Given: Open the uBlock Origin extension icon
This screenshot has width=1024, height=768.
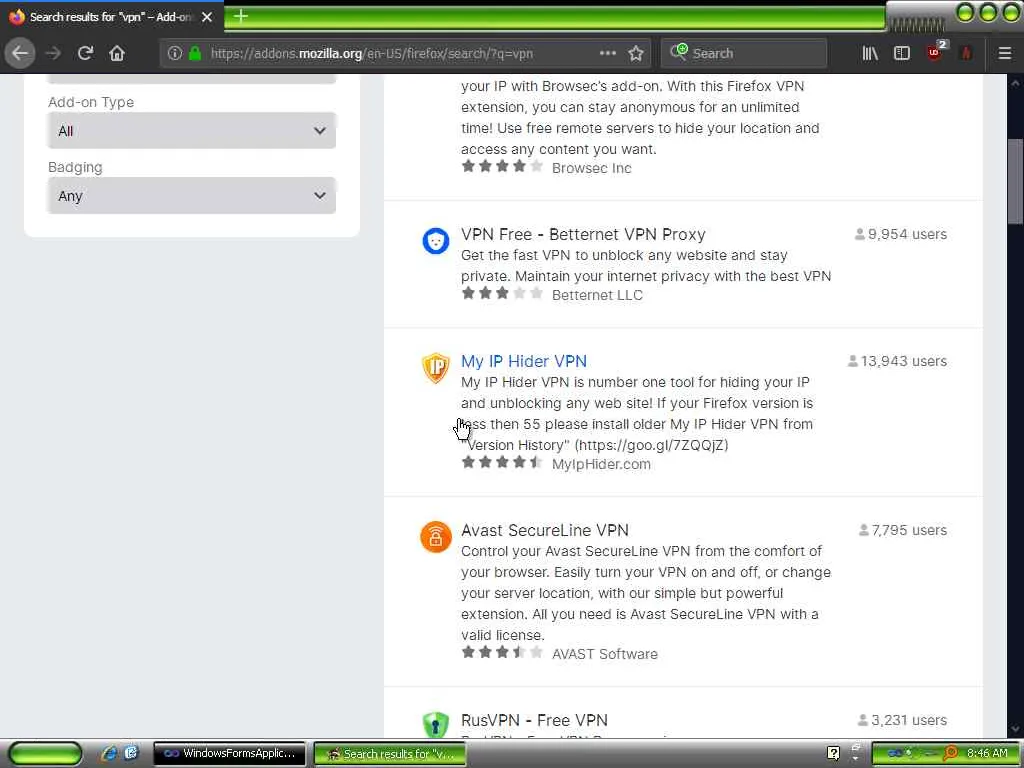Looking at the screenshot, I should pyautogui.click(x=936, y=51).
